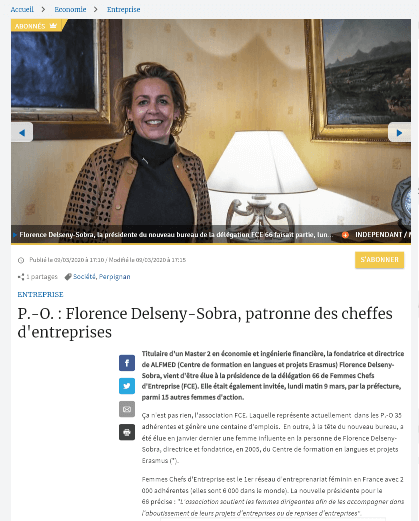
Task: Open the Accueil breadcrumb link
Action: tap(22, 9)
